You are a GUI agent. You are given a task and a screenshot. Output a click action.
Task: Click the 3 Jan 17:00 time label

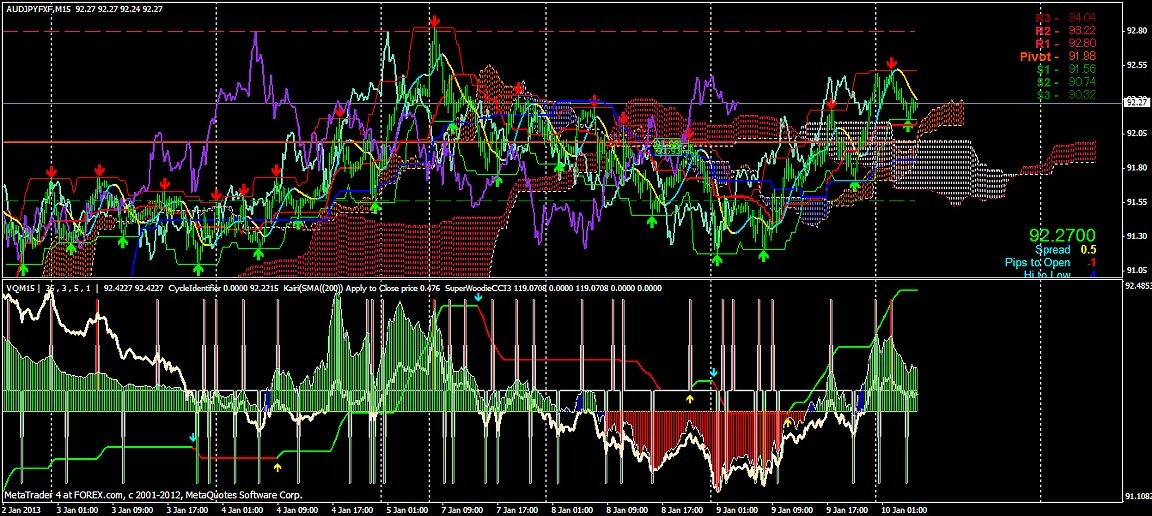click(186, 509)
